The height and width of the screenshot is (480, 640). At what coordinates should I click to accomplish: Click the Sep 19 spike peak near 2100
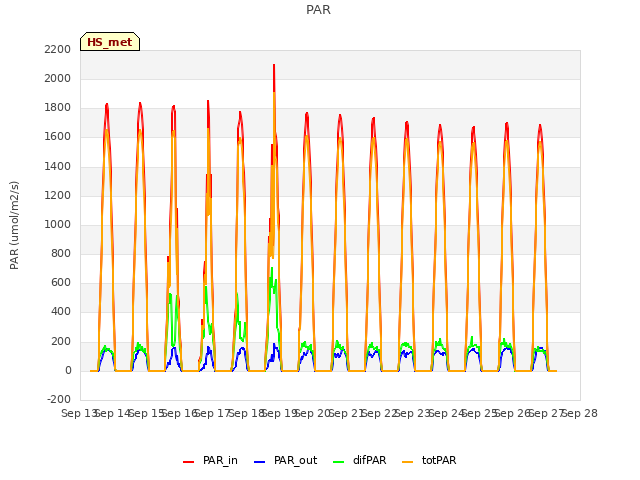pos(274,65)
